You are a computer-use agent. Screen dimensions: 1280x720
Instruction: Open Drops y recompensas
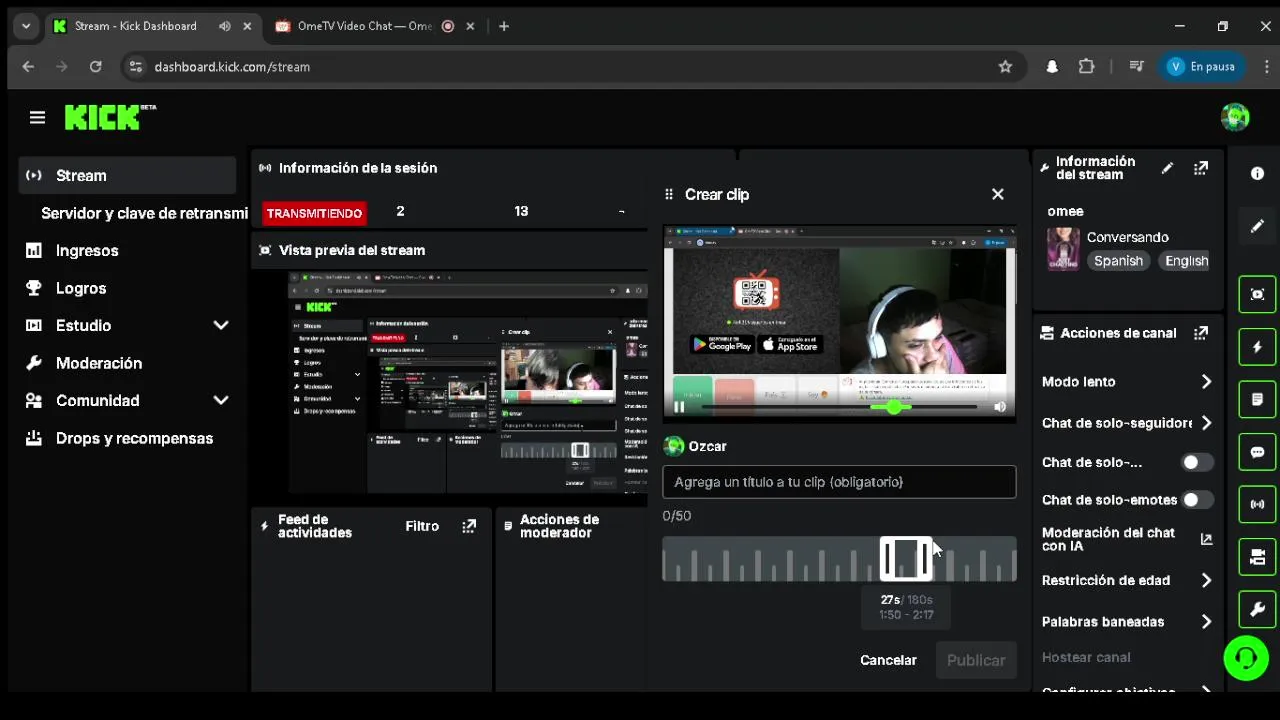coord(134,438)
